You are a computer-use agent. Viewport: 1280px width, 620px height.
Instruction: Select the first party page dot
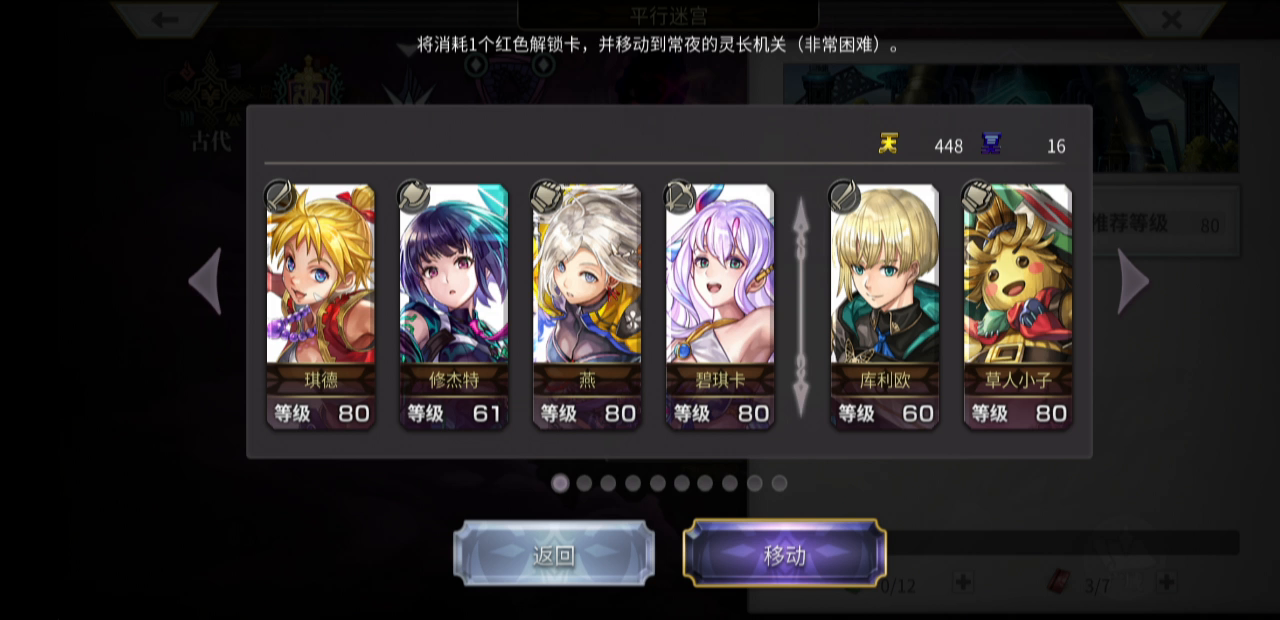[560, 483]
